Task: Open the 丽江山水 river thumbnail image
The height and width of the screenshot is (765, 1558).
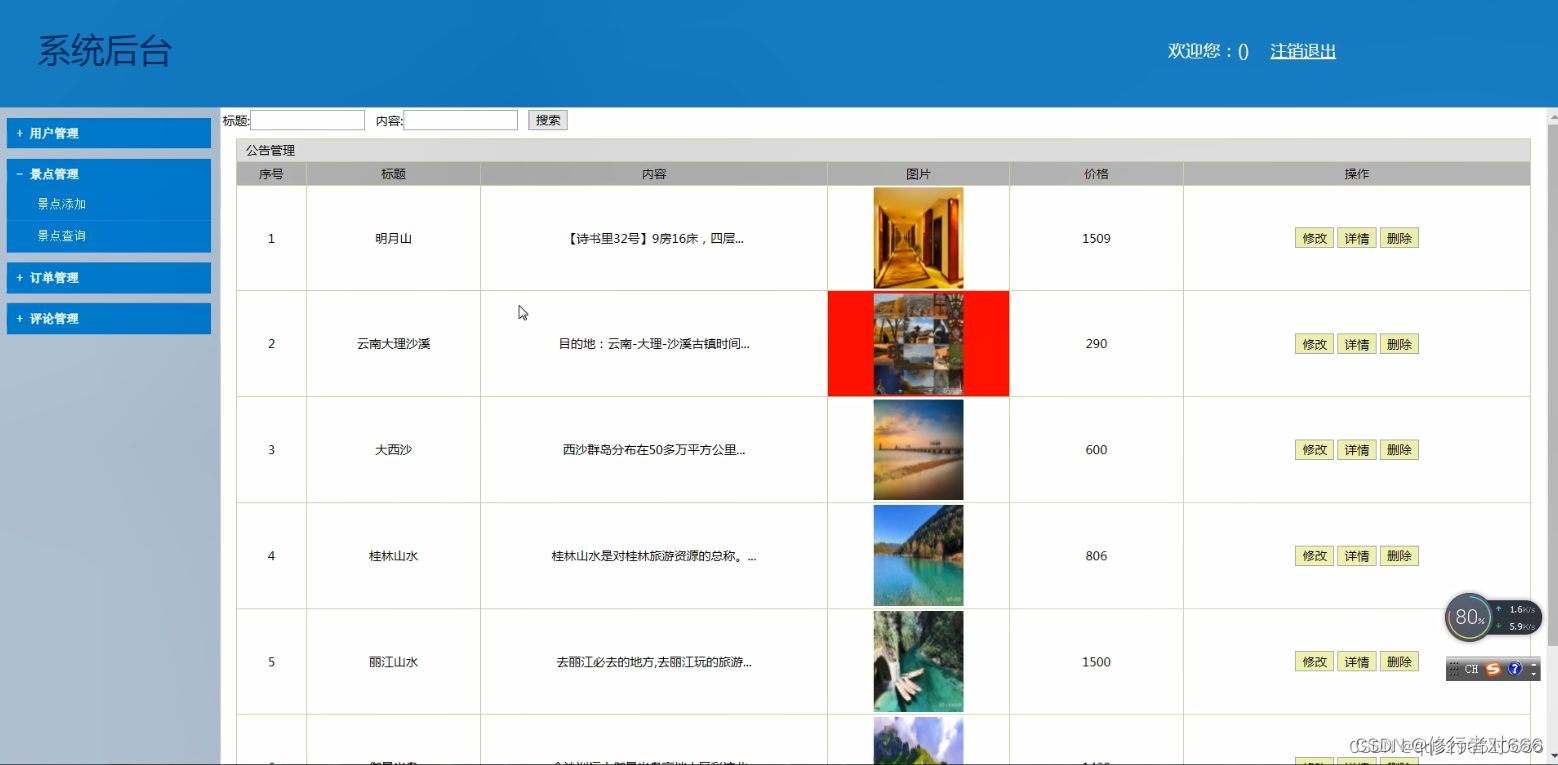Action: click(x=918, y=662)
